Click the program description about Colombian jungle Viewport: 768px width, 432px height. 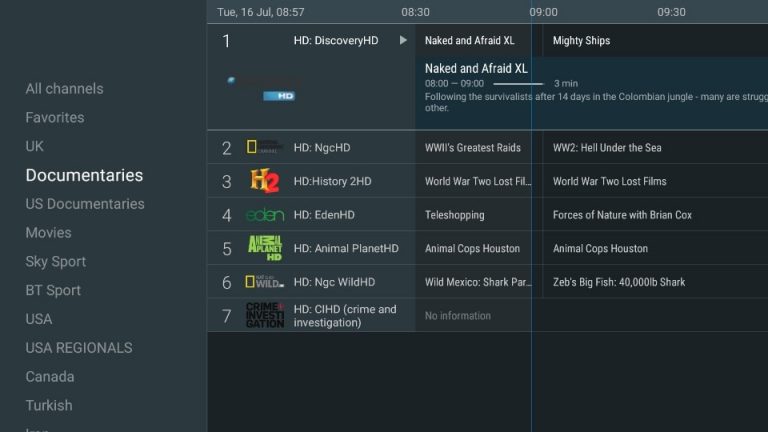[x=596, y=102]
